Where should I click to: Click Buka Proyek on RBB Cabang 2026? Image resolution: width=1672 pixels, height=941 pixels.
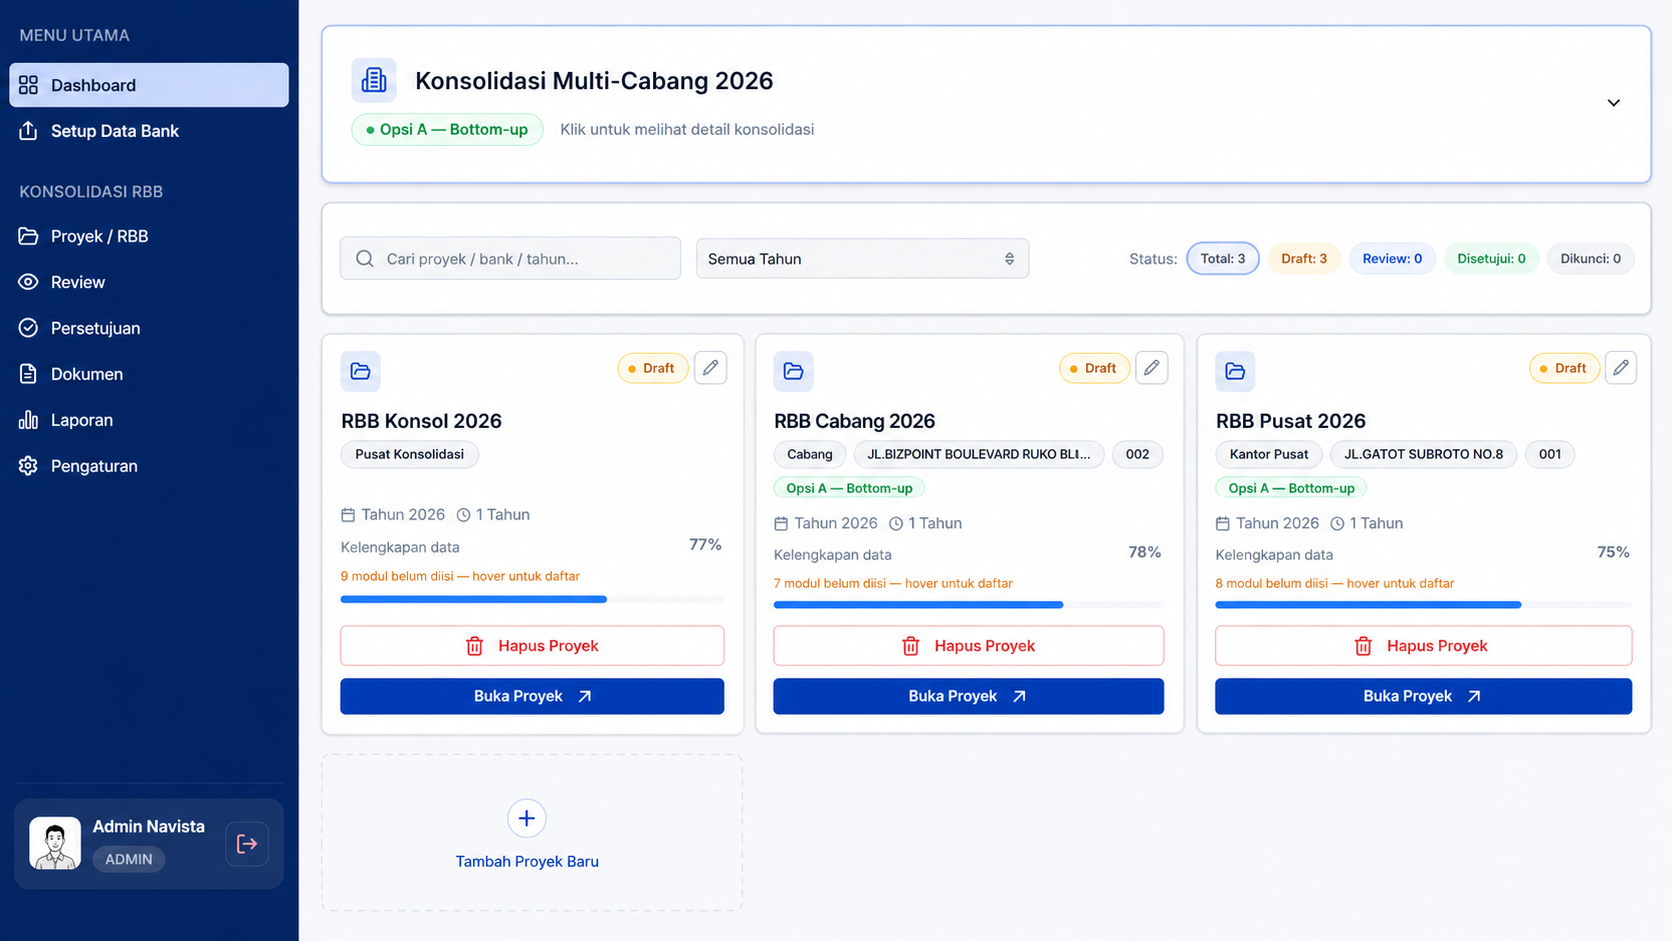[968, 696]
